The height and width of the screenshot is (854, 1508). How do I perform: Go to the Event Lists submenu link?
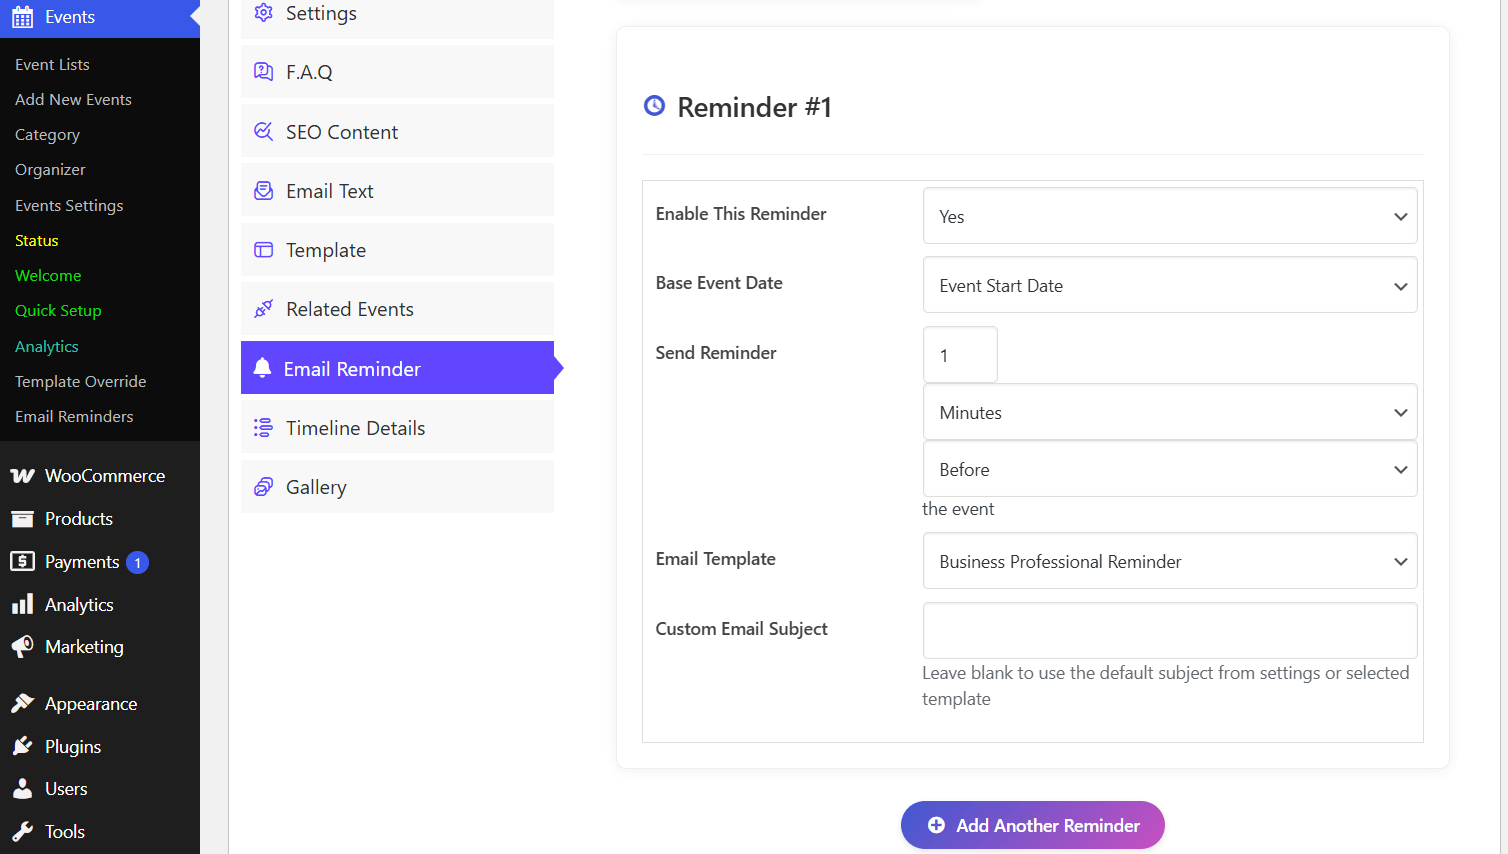click(x=52, y=64)
